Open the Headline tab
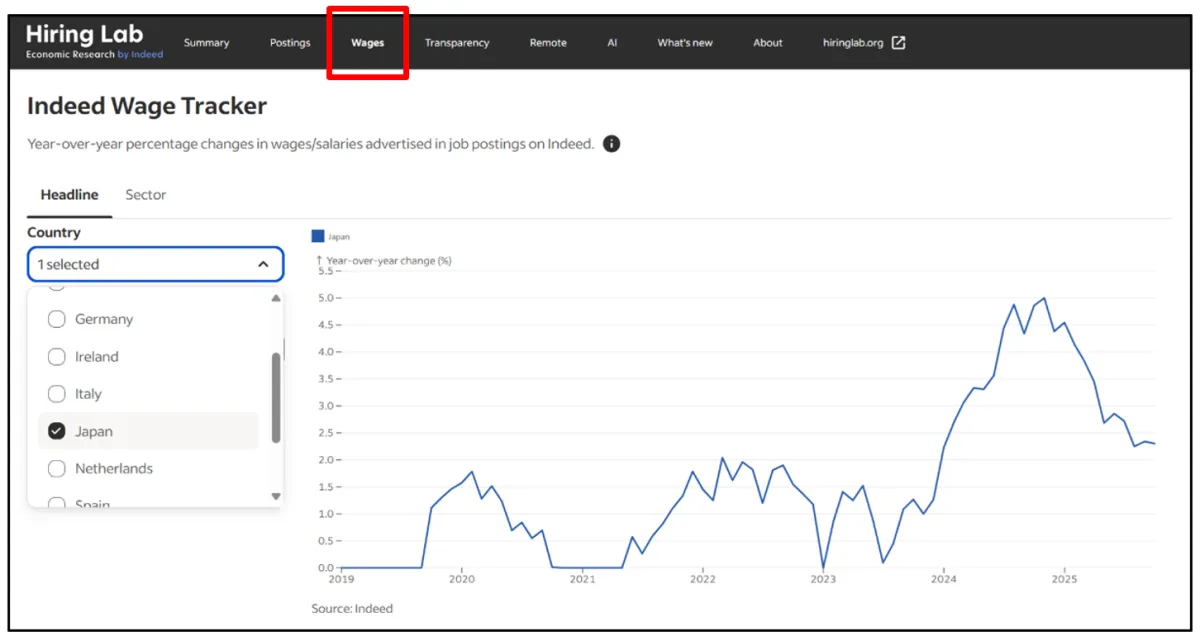This screenshot has height=641, width=1200. pyautogui.click(x=69, y=195)
